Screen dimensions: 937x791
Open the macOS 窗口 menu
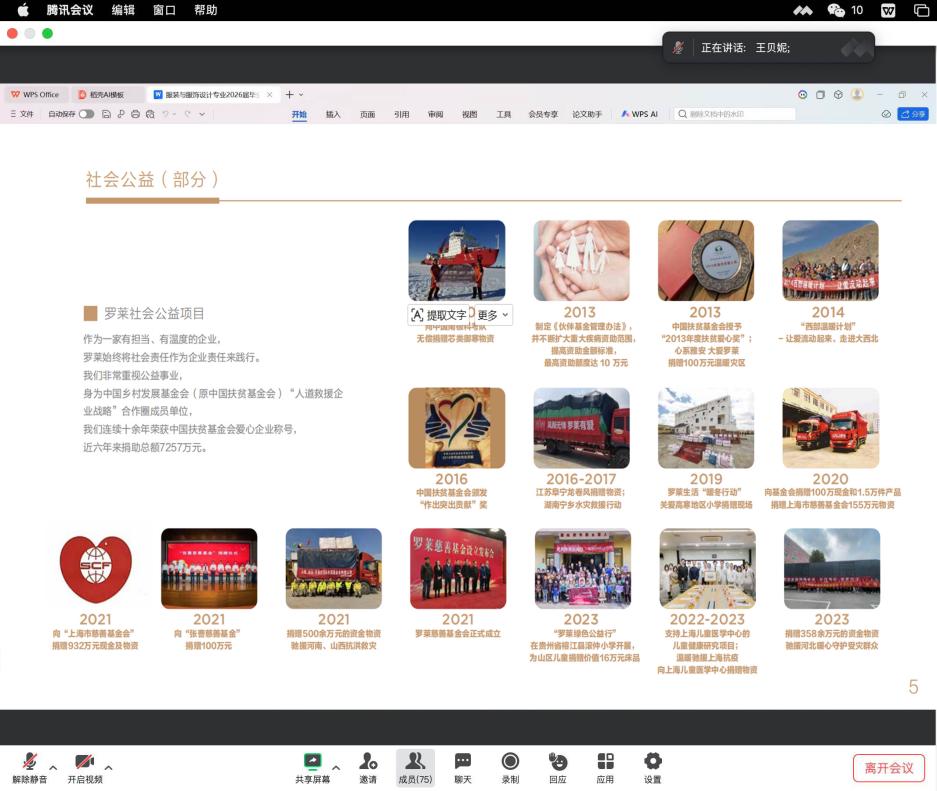[164, 10]
